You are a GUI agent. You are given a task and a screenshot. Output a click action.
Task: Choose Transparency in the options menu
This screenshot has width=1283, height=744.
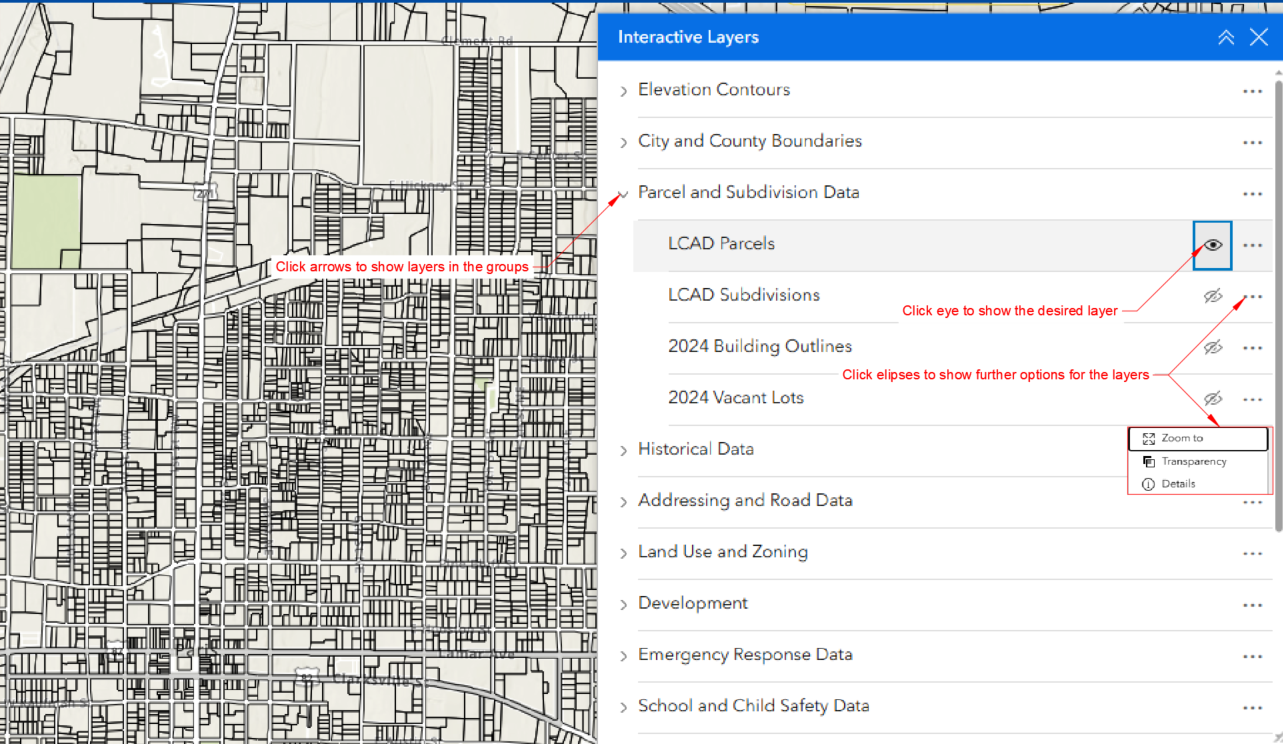pos(1193,462)
